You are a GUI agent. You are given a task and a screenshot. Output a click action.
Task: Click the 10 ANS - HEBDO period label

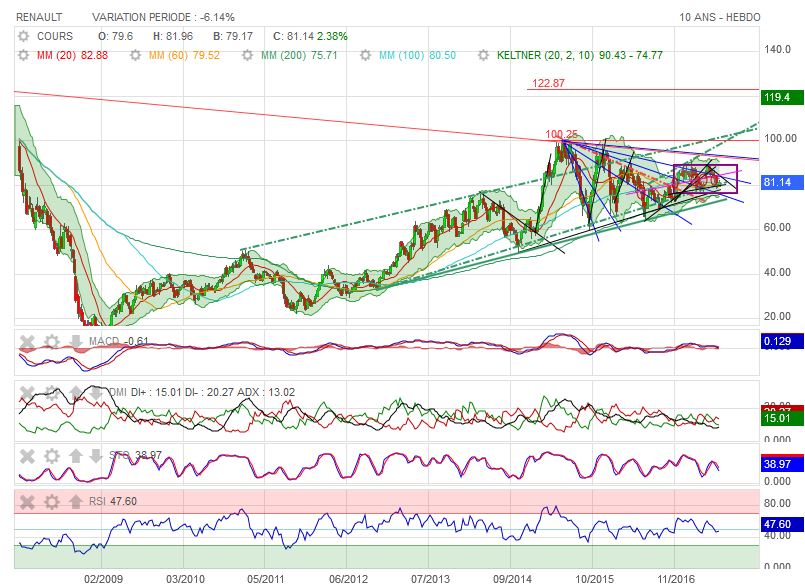pos(720,17)
